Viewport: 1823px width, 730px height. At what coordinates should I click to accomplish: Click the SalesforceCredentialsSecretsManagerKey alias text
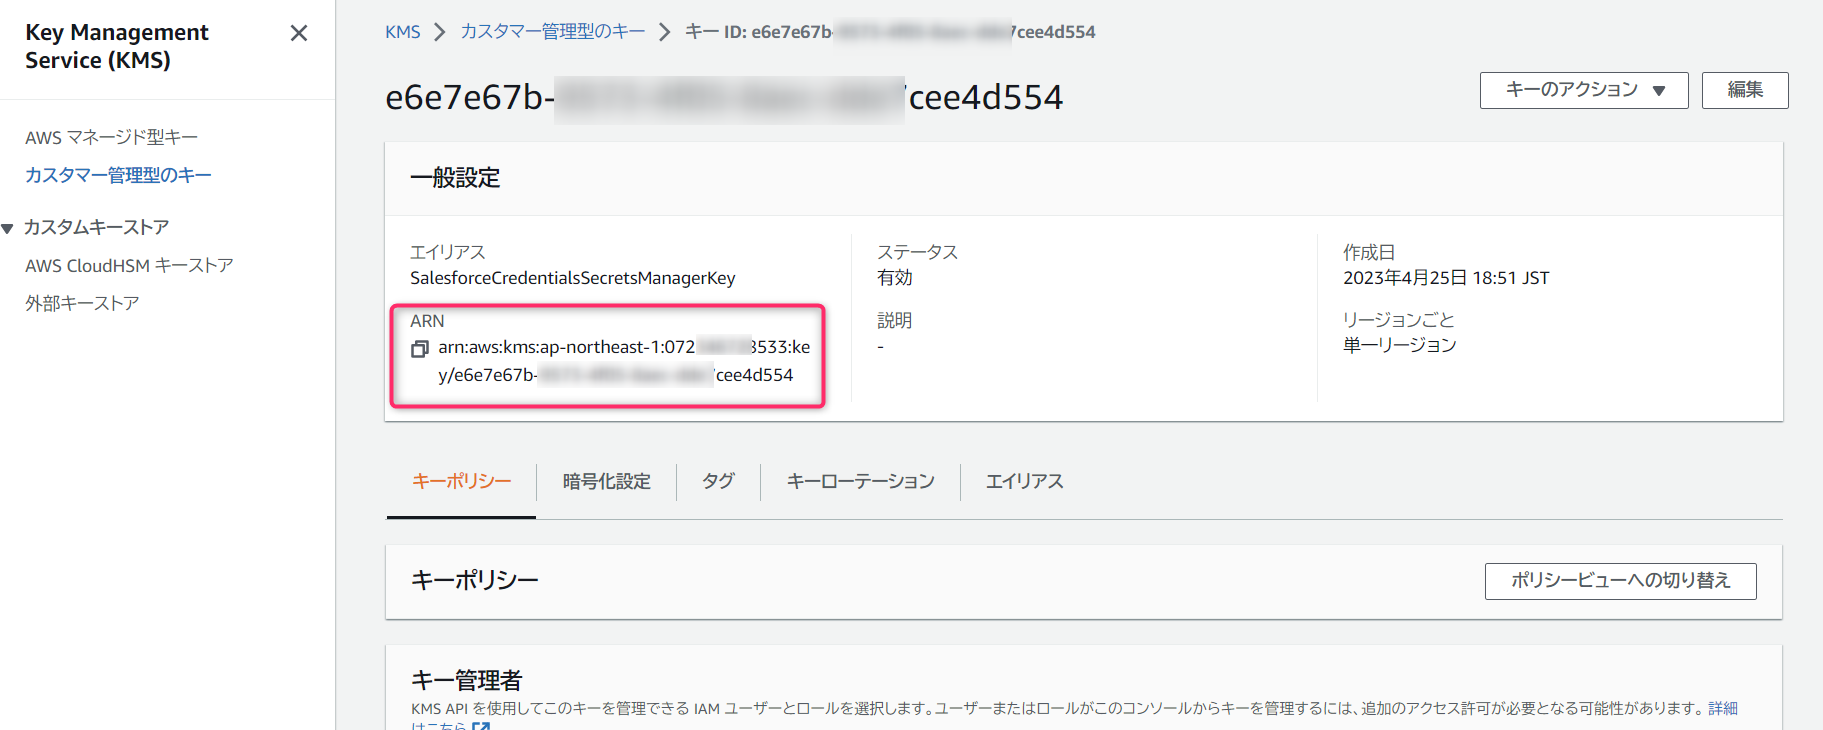573,278
